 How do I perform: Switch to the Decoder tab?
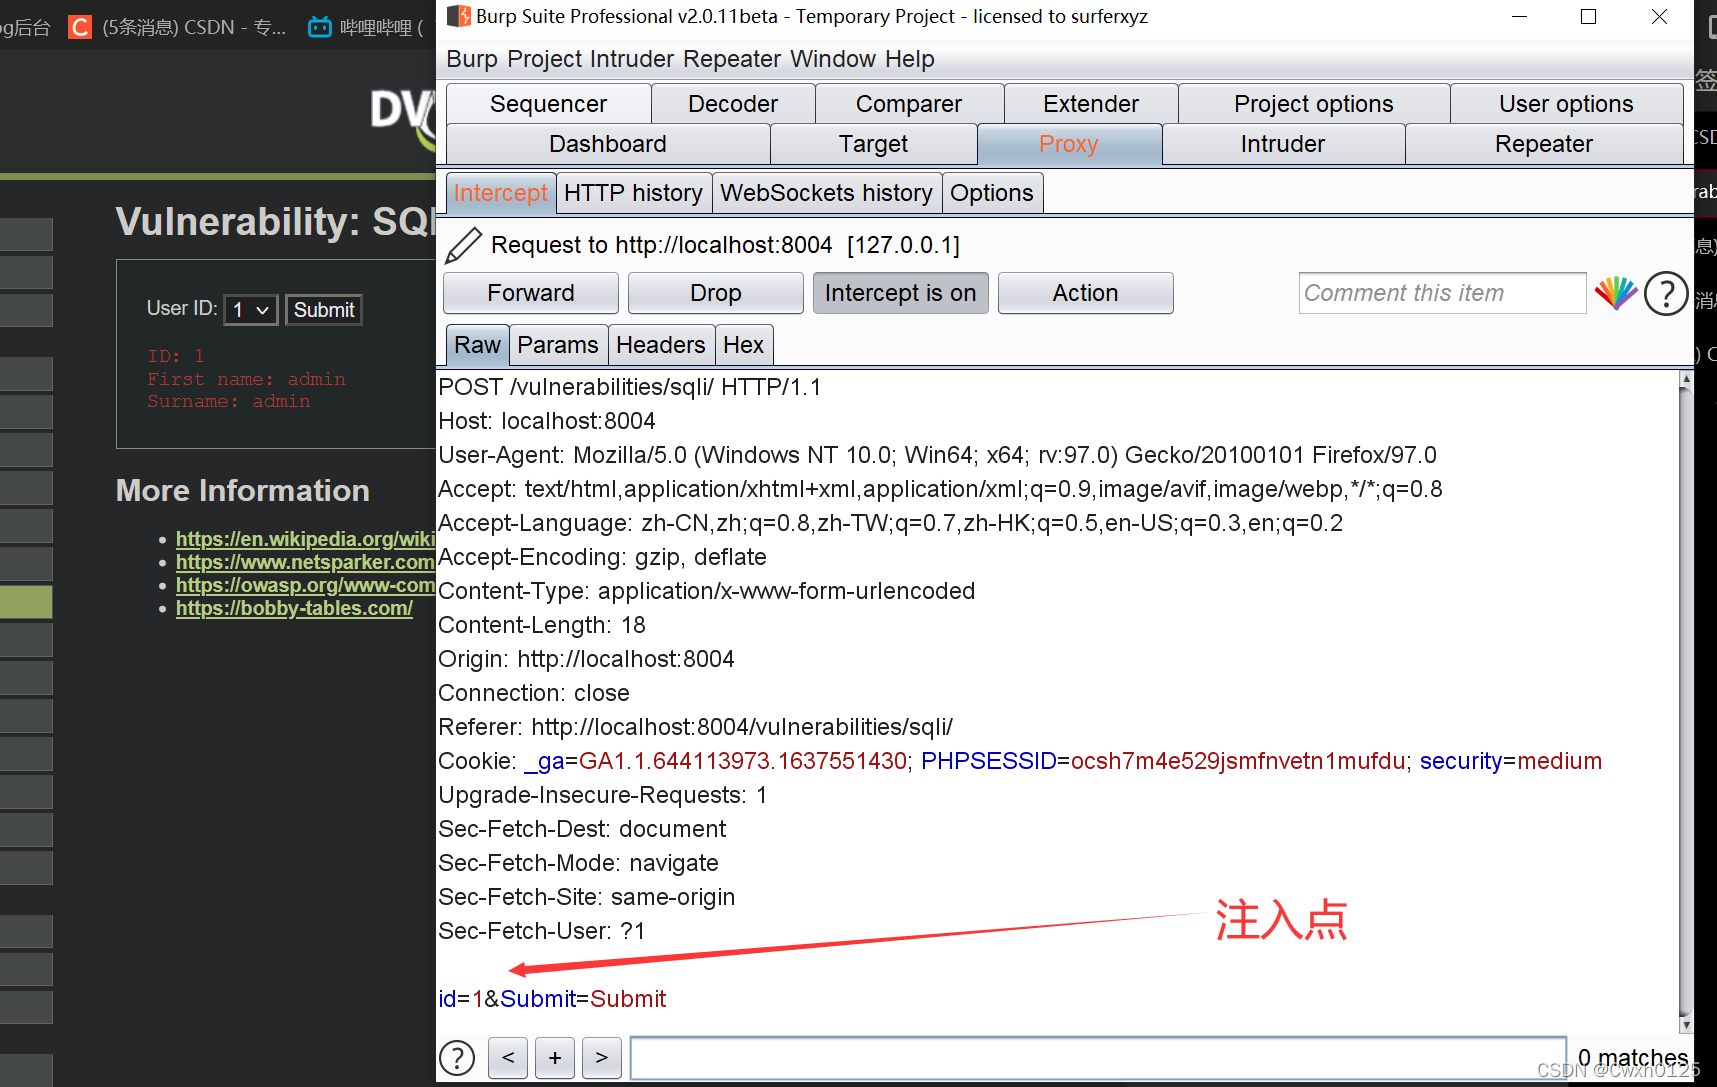pos(733,104)
